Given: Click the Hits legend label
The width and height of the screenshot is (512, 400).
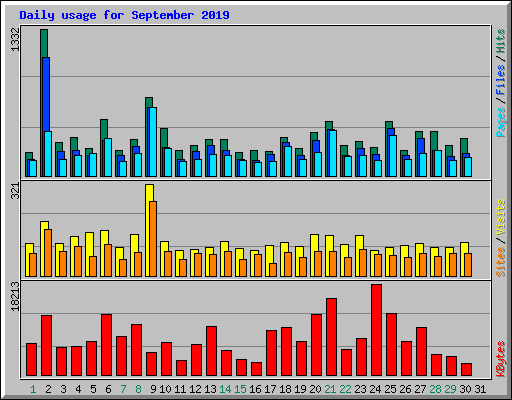Looking at the screenshot, I should point(501,41).
